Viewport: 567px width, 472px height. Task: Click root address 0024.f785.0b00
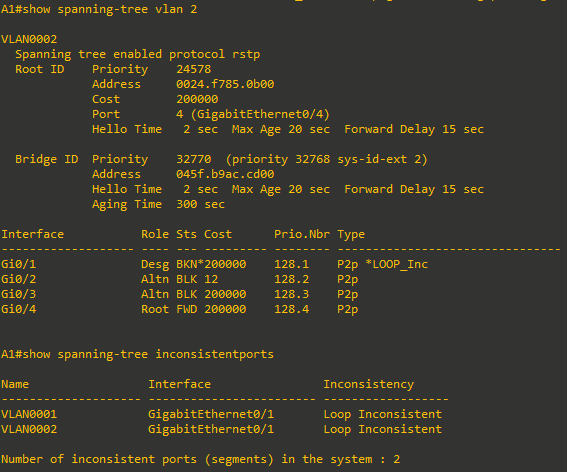(x=225, y=84)
